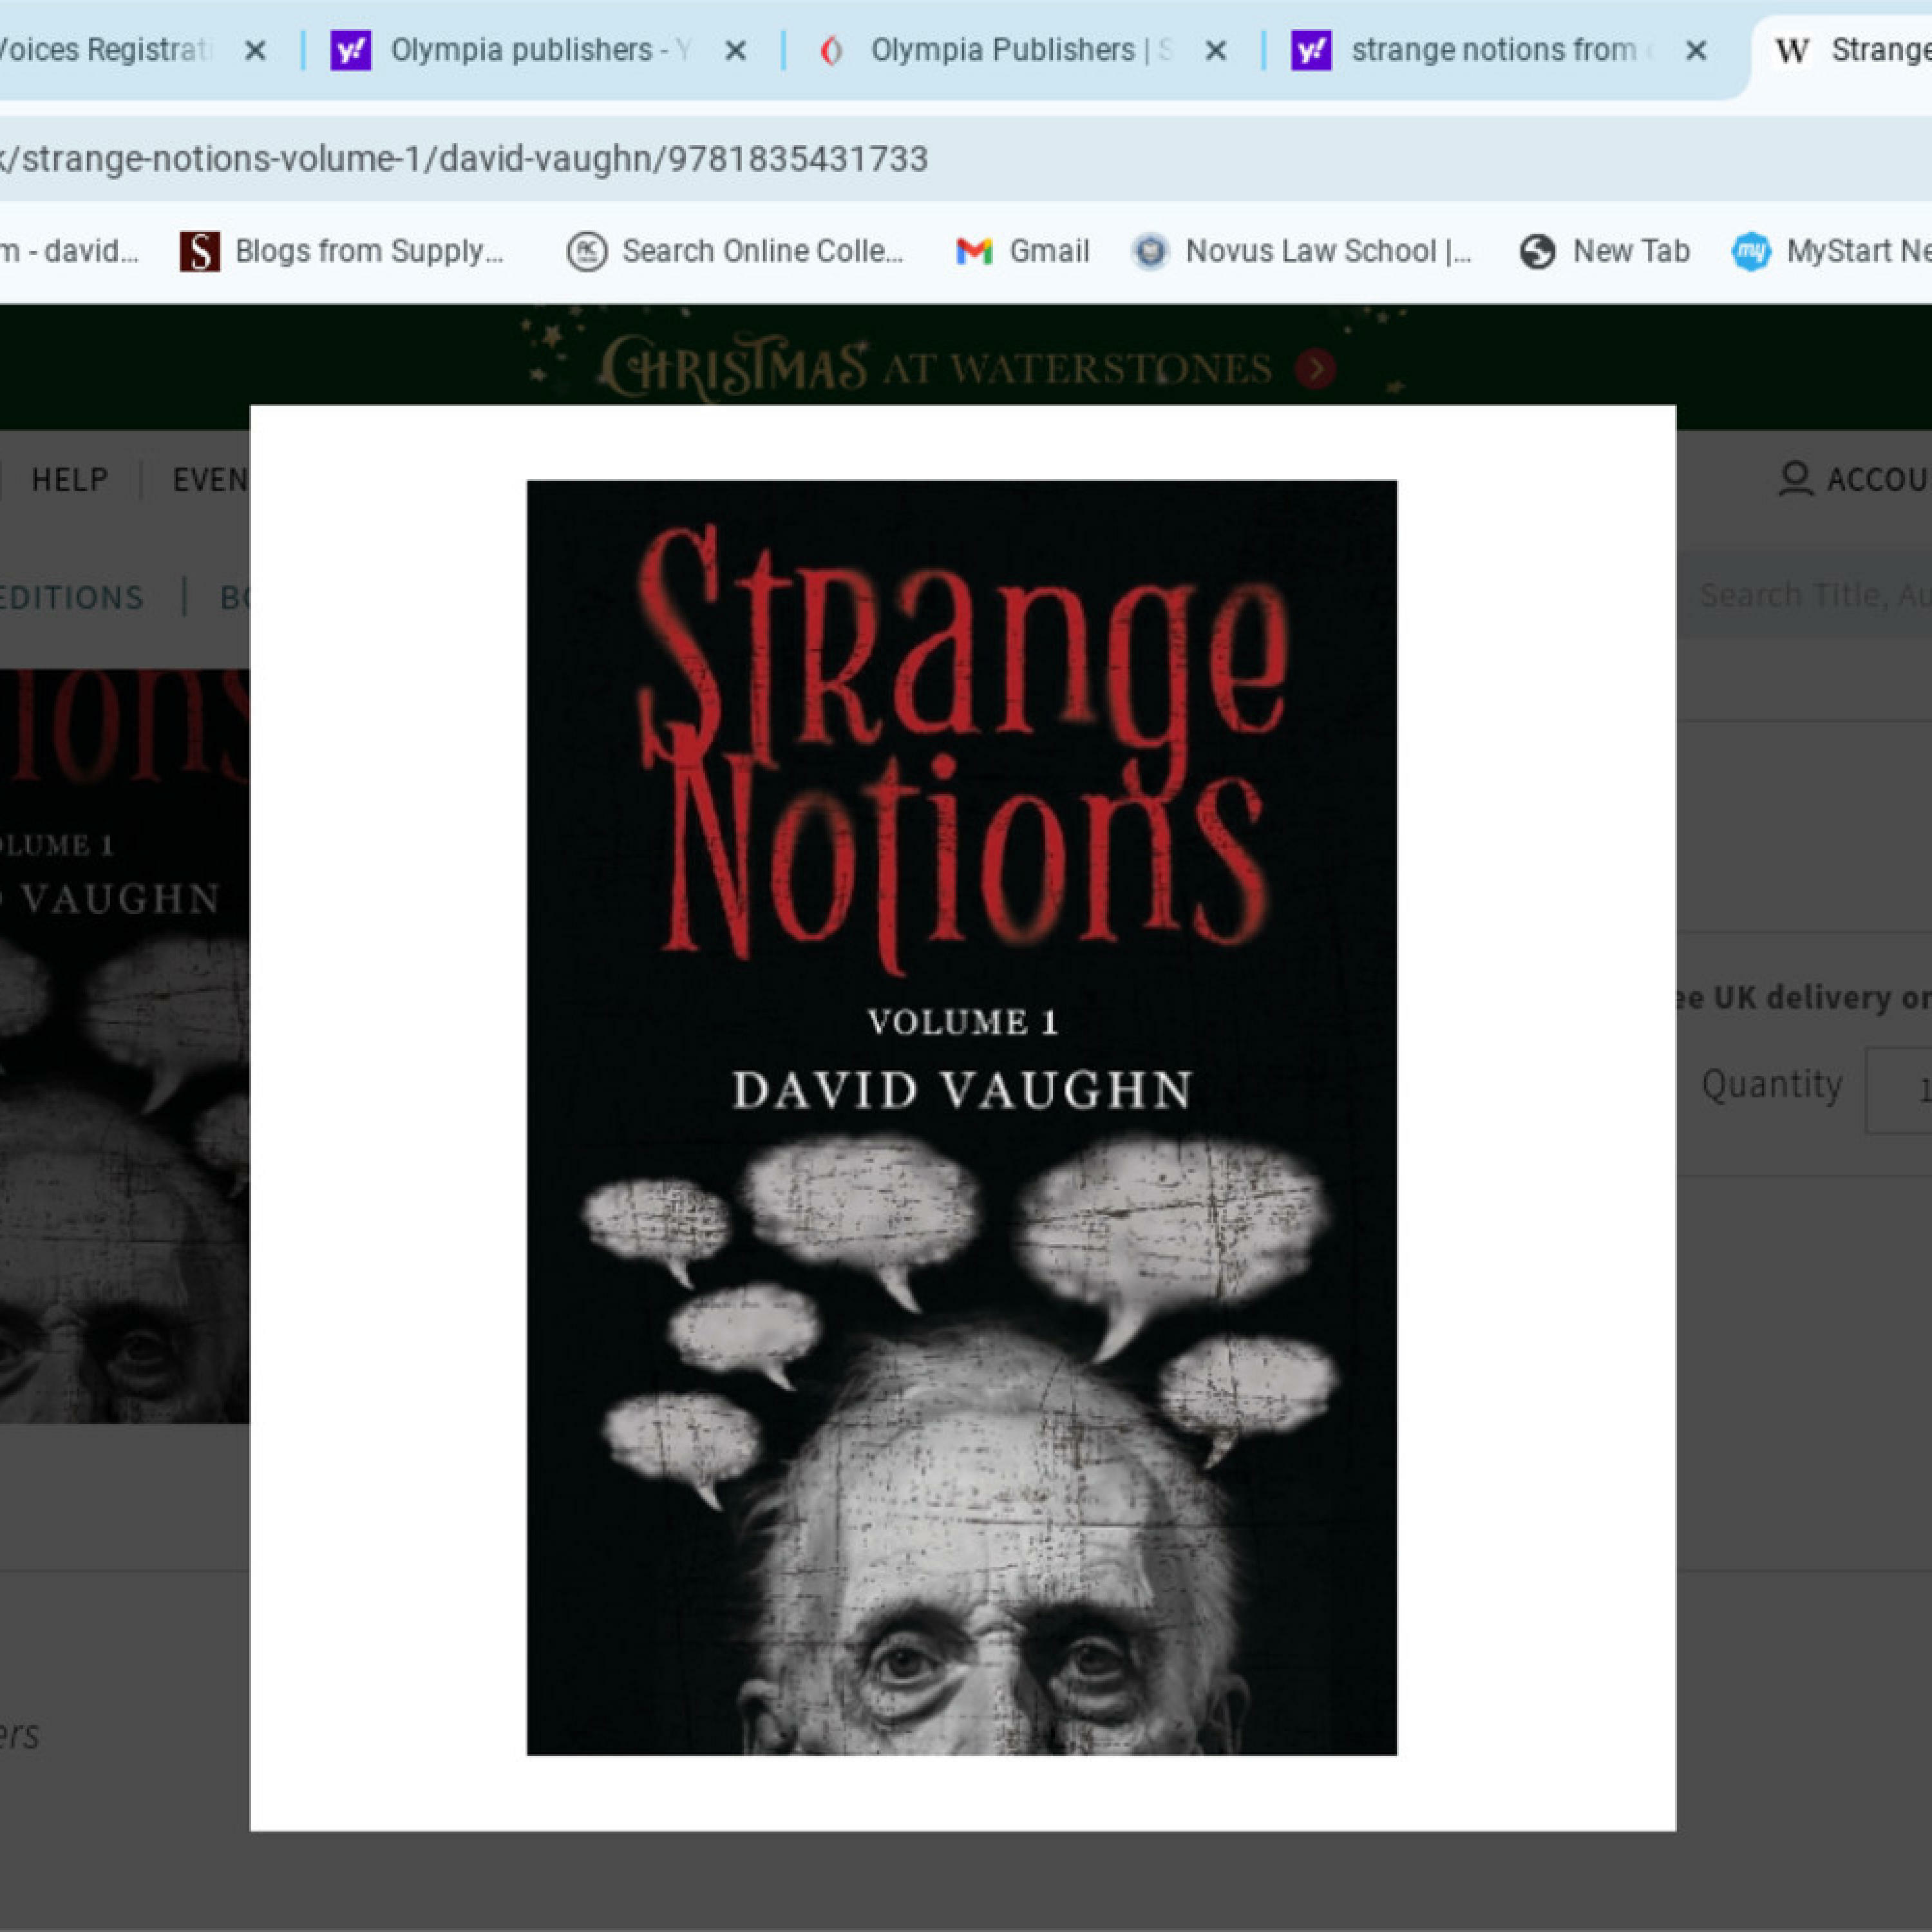Click the enlarged Strange Notions cover
The image size is (1932, 1932).
pos(961,1117)
